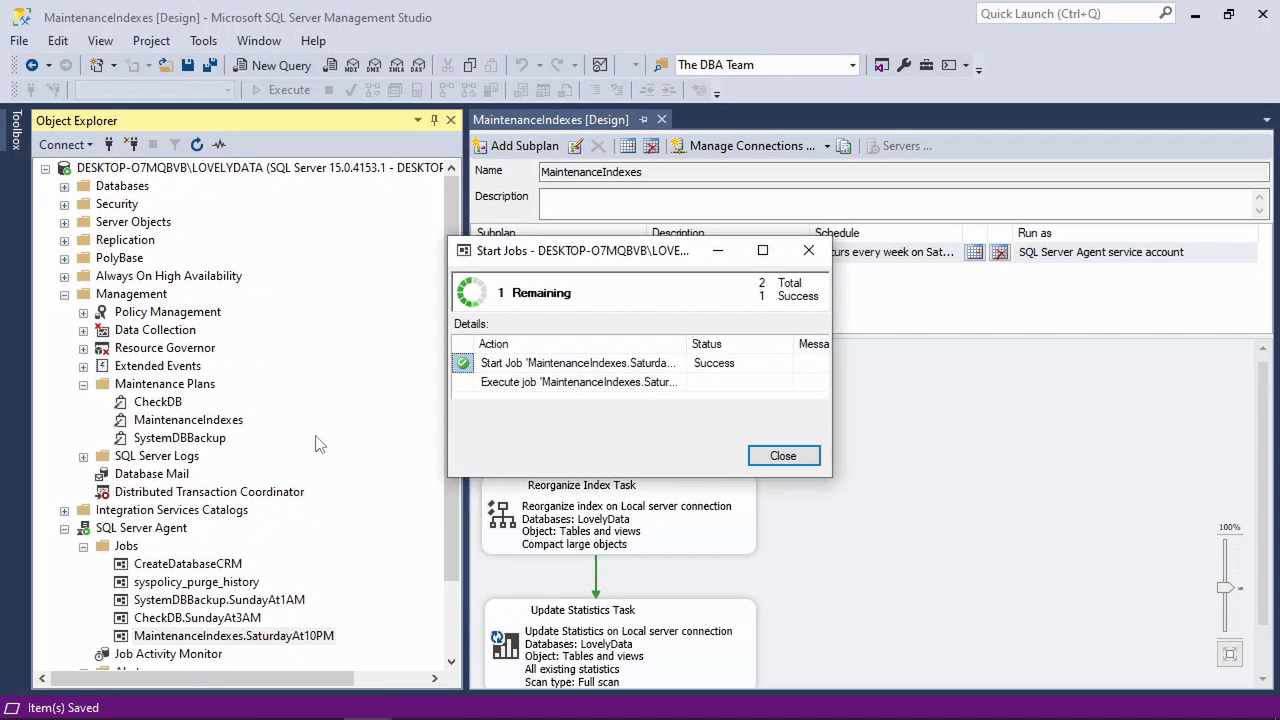
Task: Select the SystemDBBackup maintenance plan
Action: click(180, 438)
